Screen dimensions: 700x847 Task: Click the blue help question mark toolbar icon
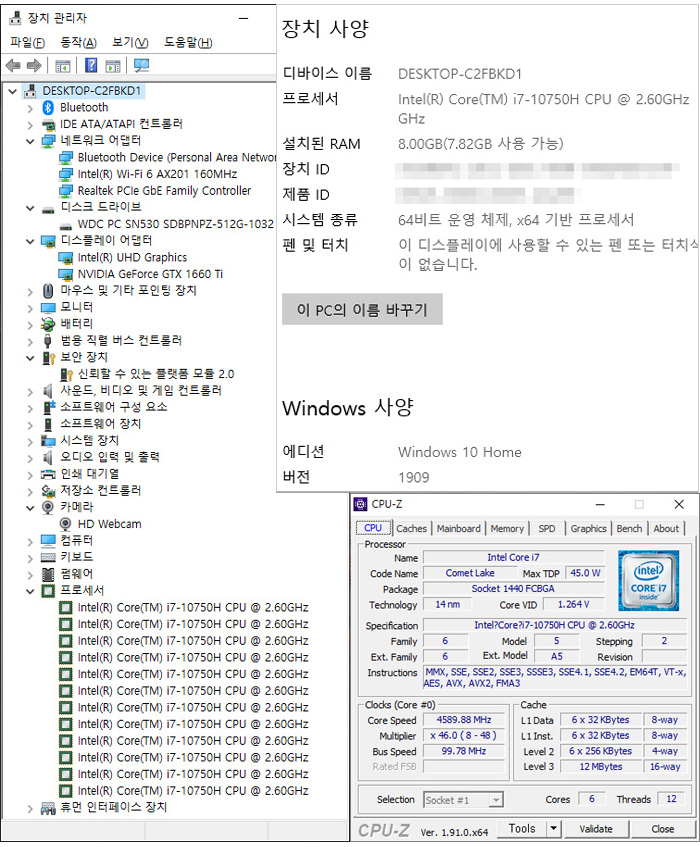pyautogui.click(x=91, y=66)
